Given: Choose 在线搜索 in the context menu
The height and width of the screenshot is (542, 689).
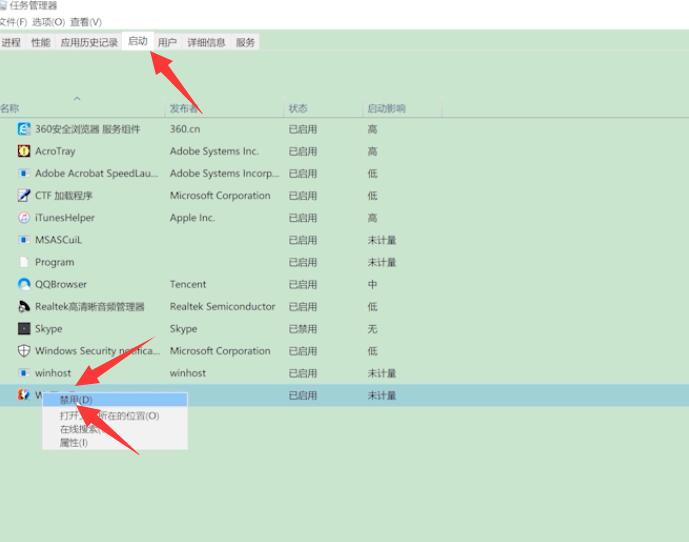Looking at the screenshot, I should click(x=115, y=429).
